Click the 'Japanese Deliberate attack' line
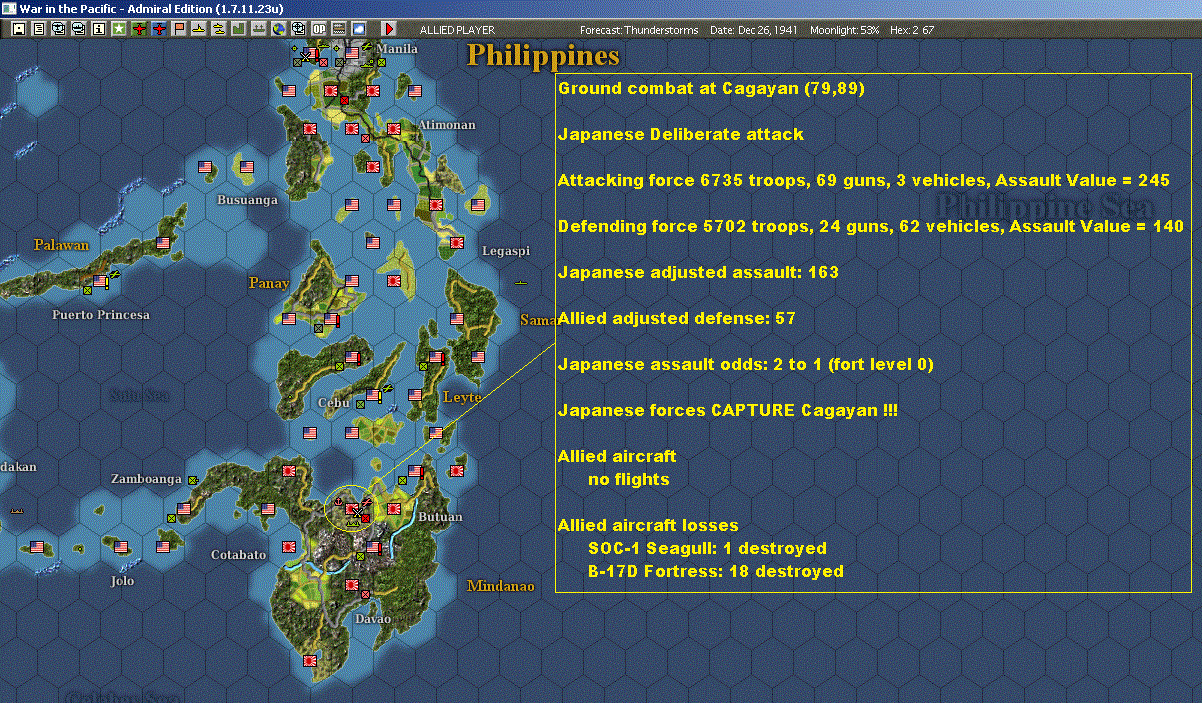The width and height of the screenshot is (1202, 703). point(680,134)
